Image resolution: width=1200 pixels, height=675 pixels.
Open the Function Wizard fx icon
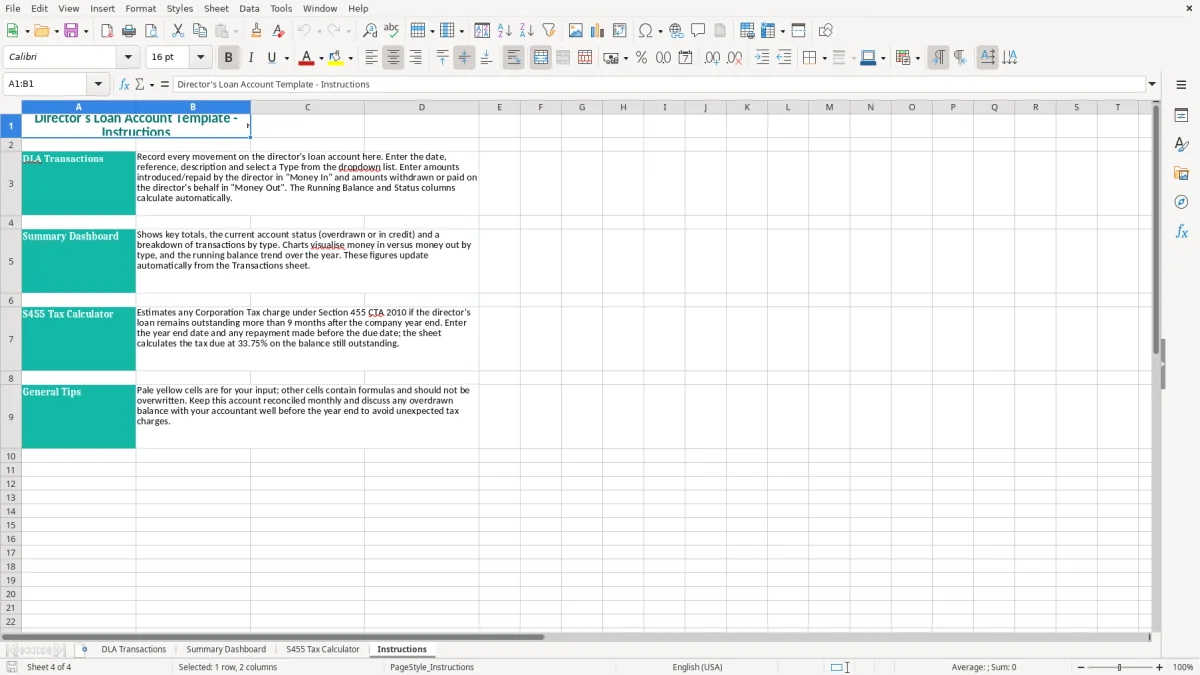[x=125, y=84]
